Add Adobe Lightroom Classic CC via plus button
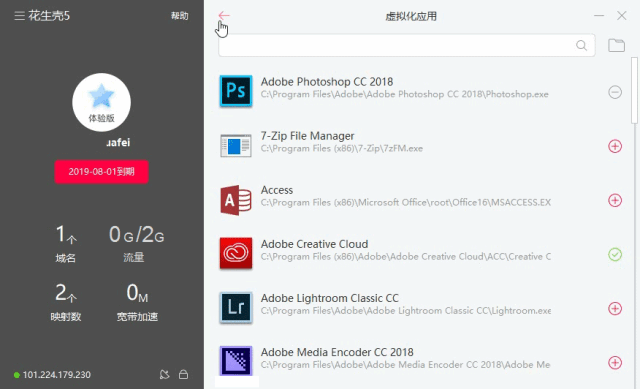The image size is (640, 389). point(615,309)
